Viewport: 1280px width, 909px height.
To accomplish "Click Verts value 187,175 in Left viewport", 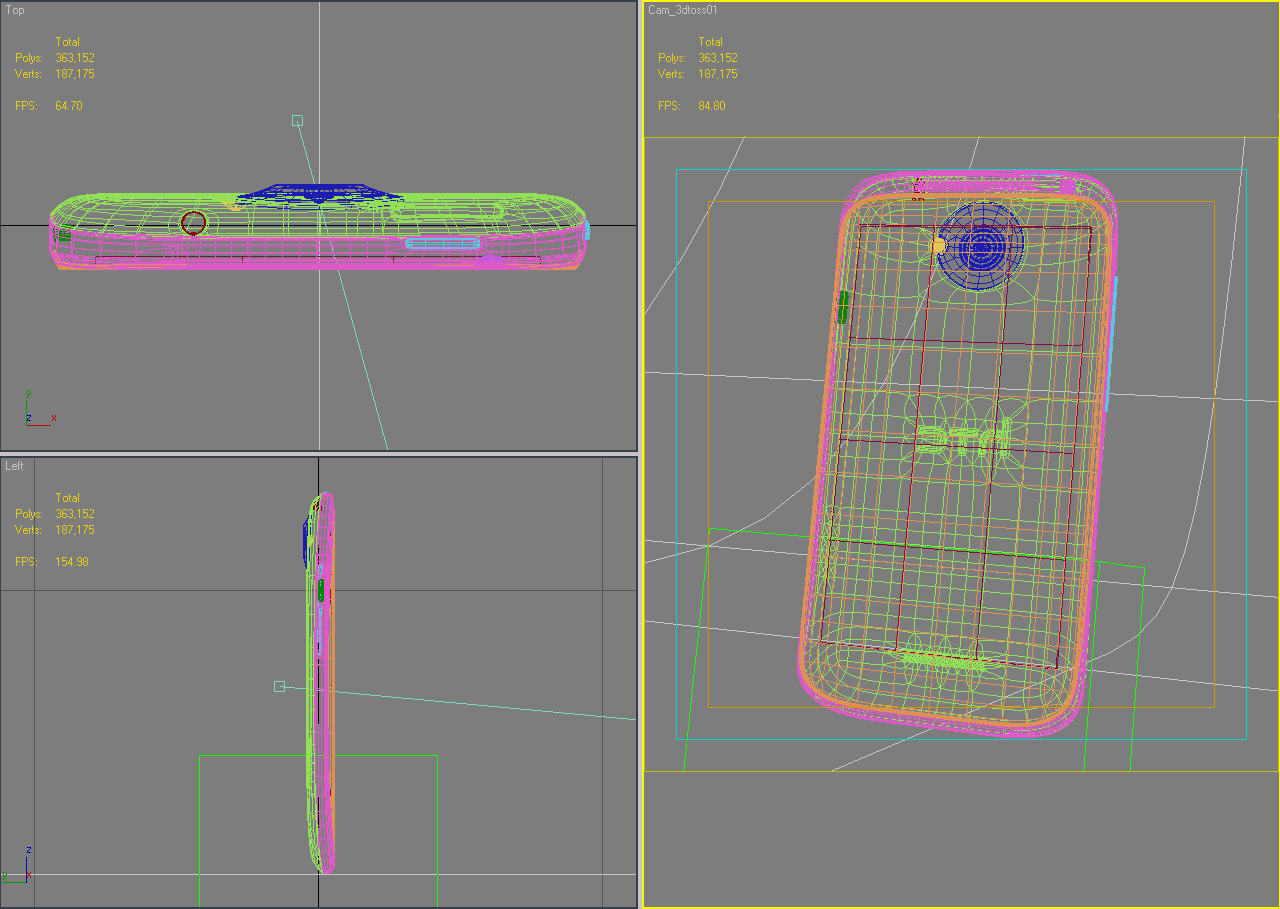I will (x=75, y=530).
